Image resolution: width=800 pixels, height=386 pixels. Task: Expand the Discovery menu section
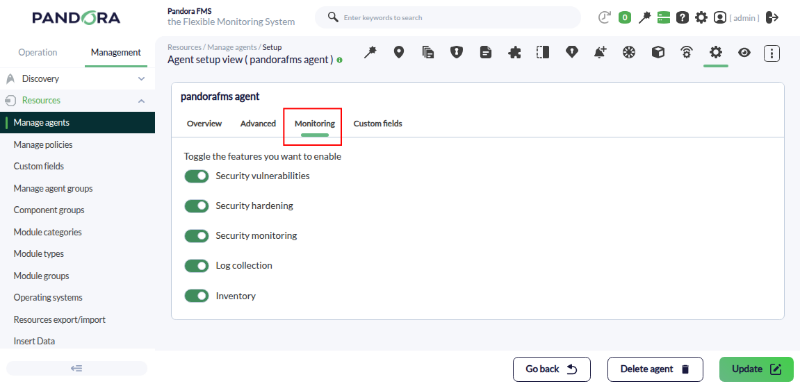tap(78, 79)
